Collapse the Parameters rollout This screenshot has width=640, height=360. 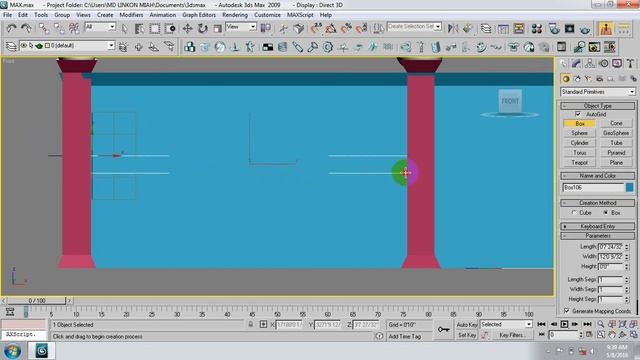[x=598, y=236]
